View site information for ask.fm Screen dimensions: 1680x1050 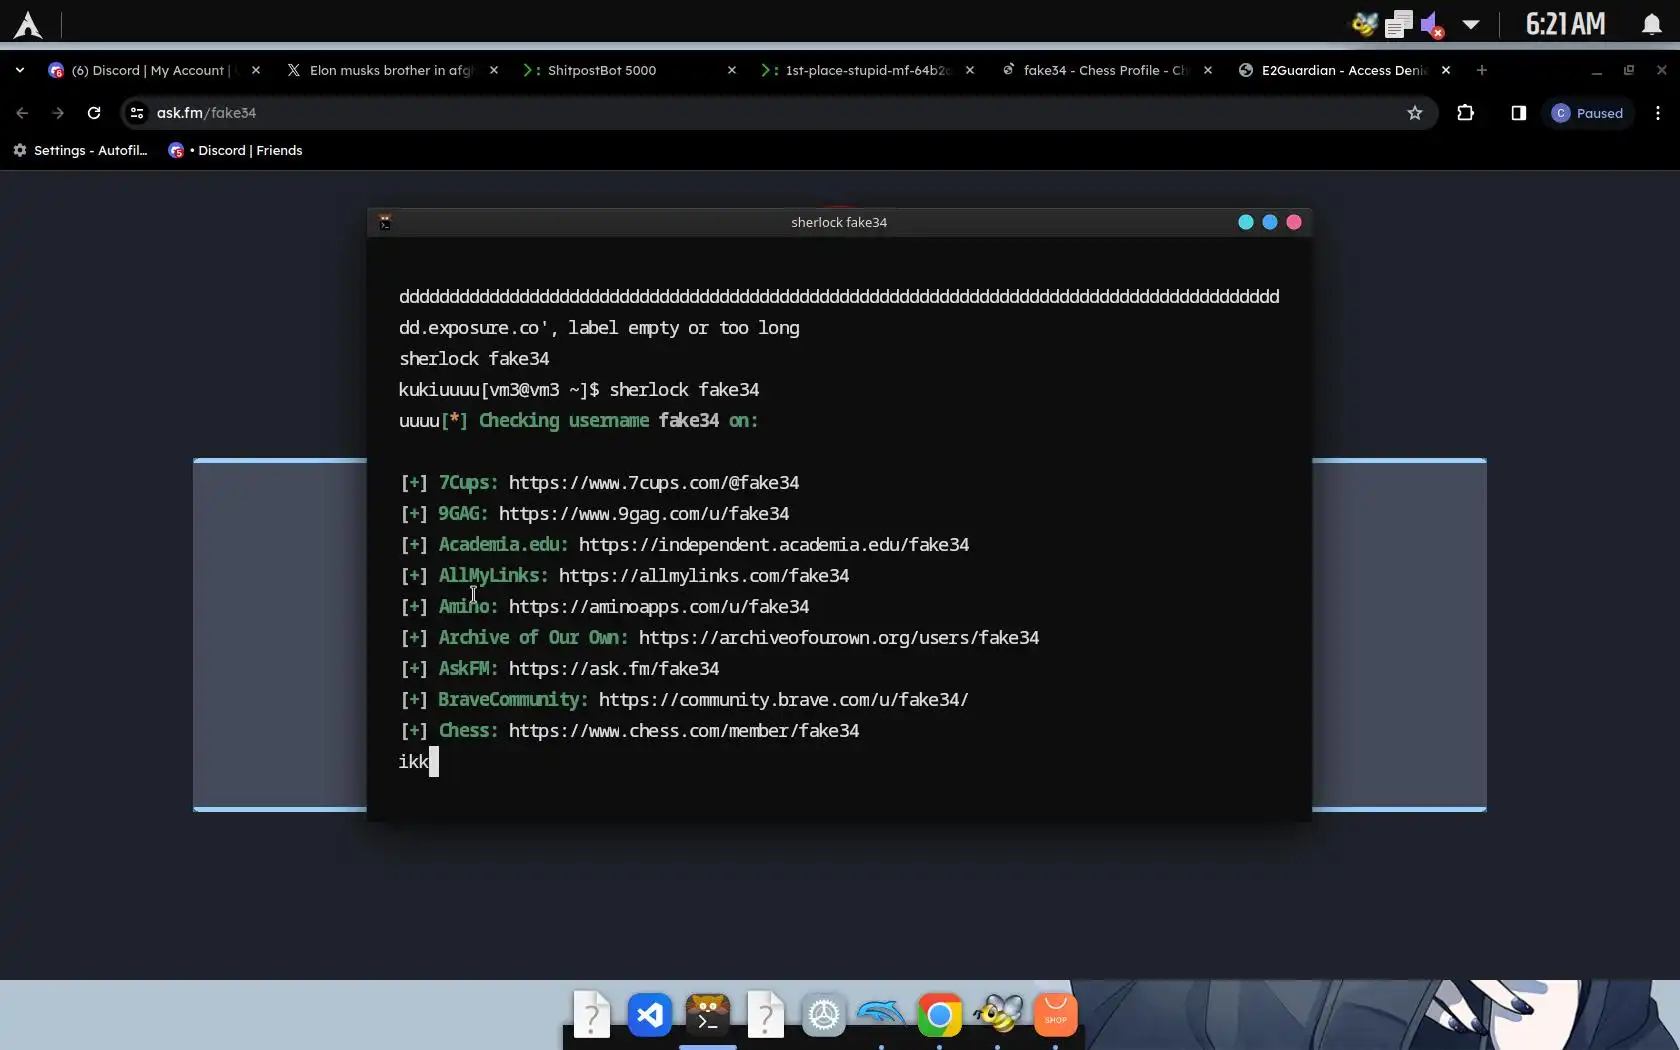137,113
